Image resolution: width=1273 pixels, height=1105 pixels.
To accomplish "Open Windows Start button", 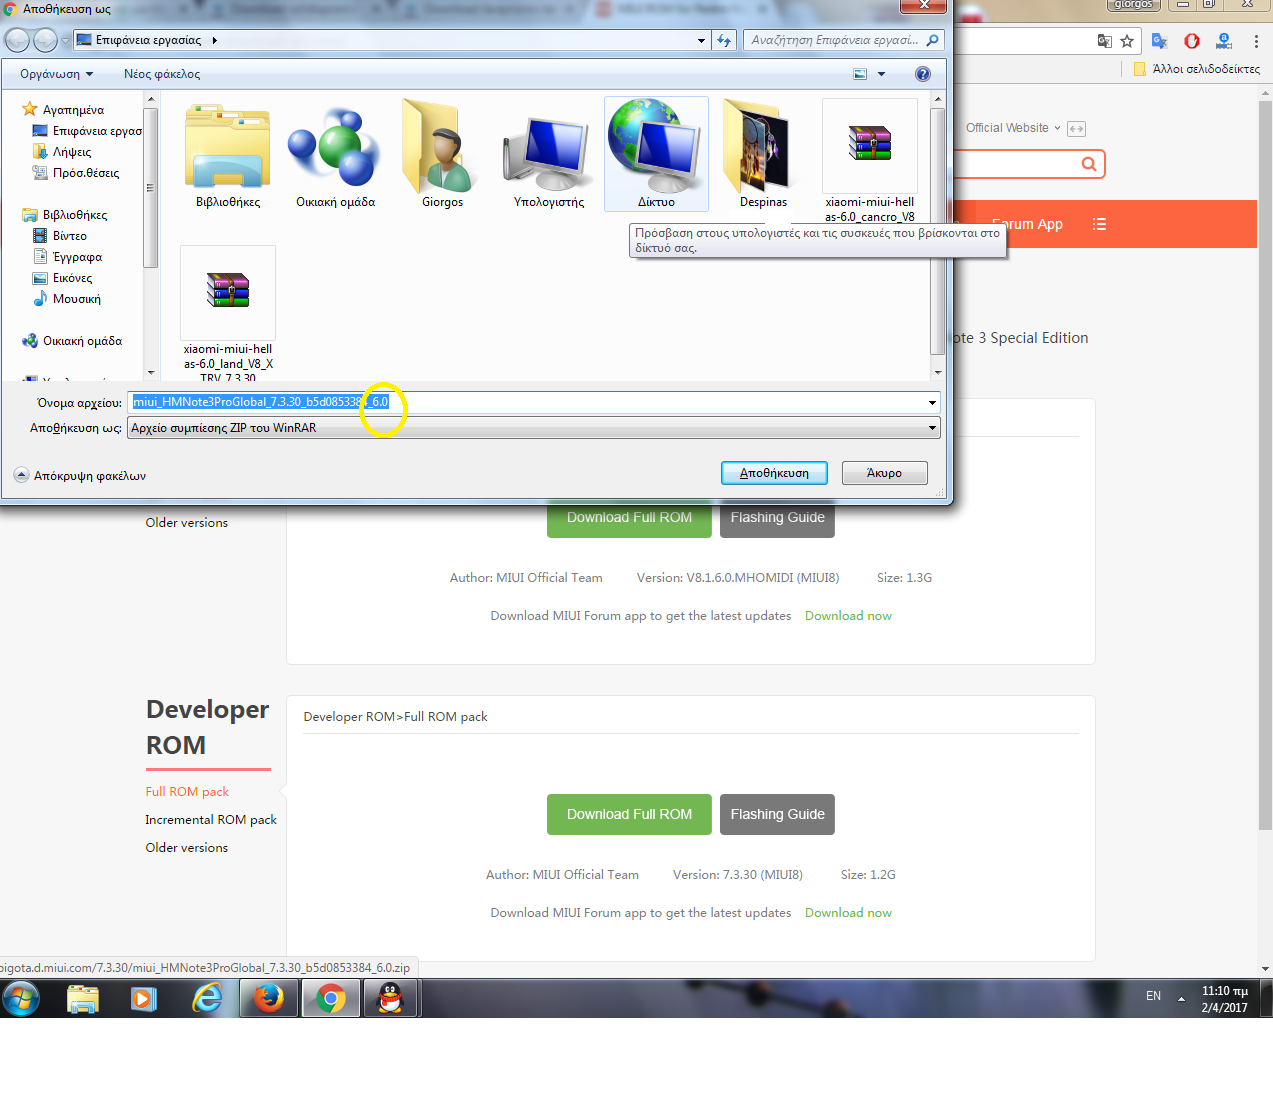I will tap(21, 998).
